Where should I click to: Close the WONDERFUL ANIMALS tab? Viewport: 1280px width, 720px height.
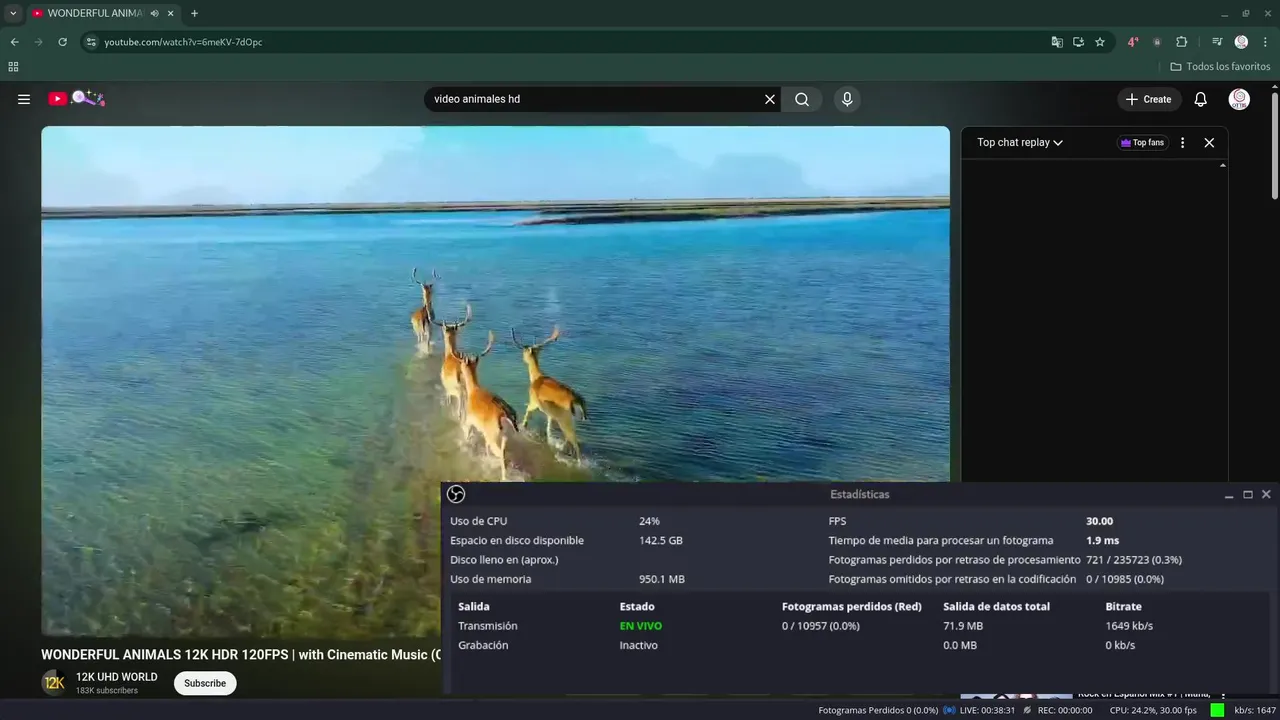[171, 13]
